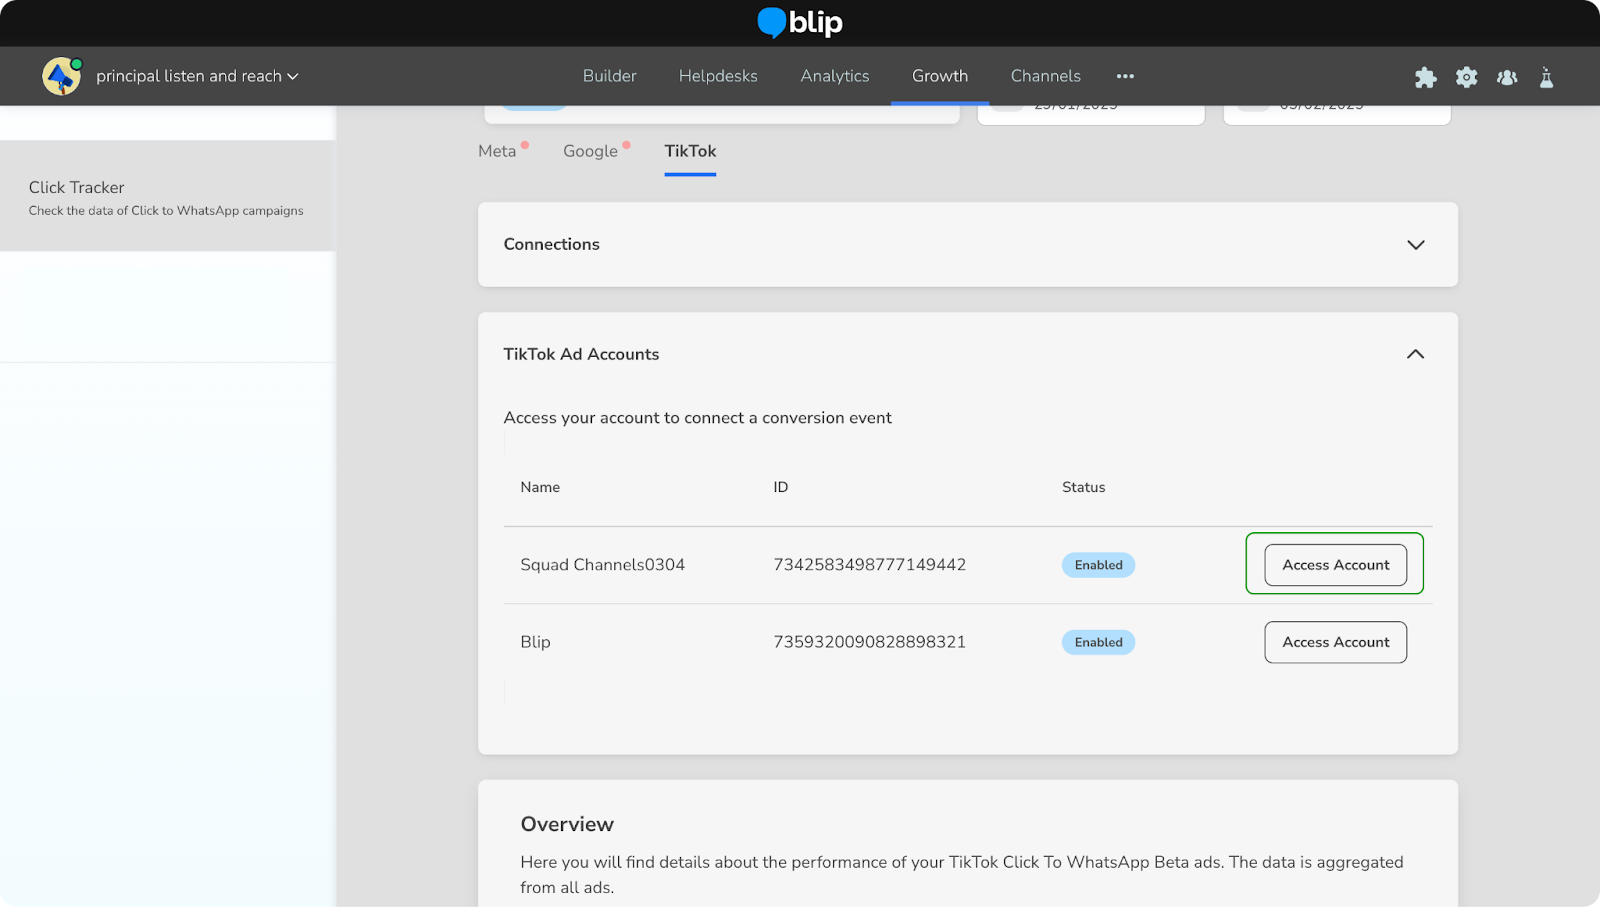Click the Status column header
Viewport: 1600px width, 907px height.
1084,487
